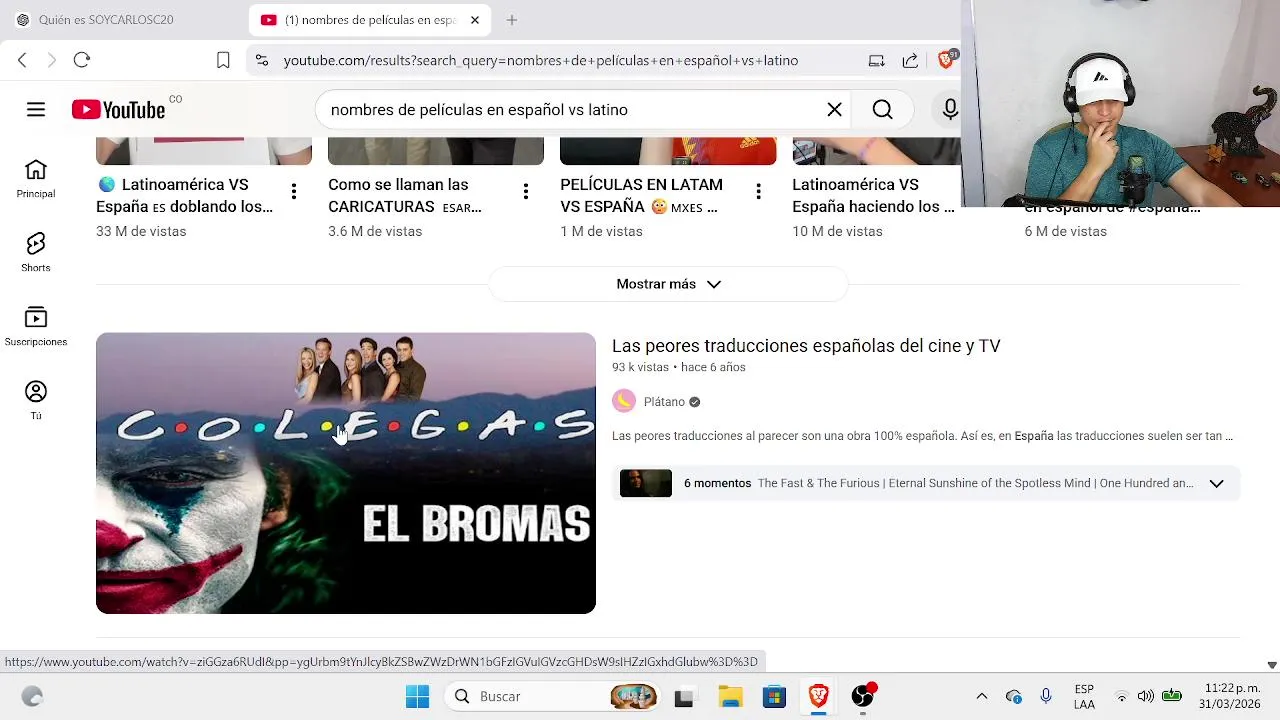The height and width of the screenshot is (720, 1280).
Task: Open the share page icon in address bar
Action: pyautogui.click(x=910, y=60)
